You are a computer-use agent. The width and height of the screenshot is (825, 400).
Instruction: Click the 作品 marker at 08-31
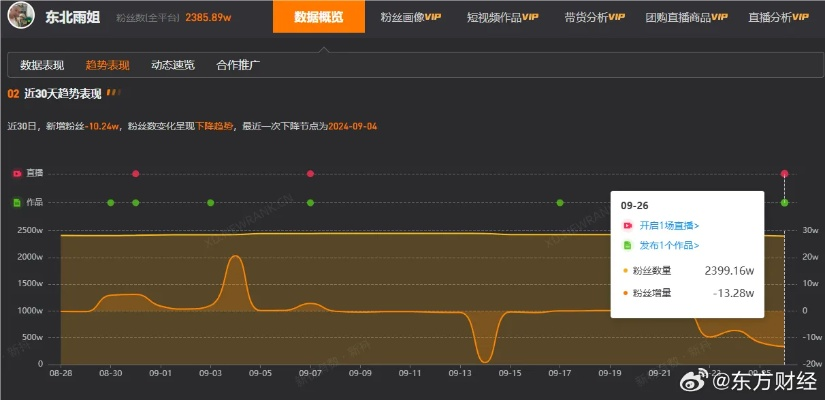coord(136,203)
